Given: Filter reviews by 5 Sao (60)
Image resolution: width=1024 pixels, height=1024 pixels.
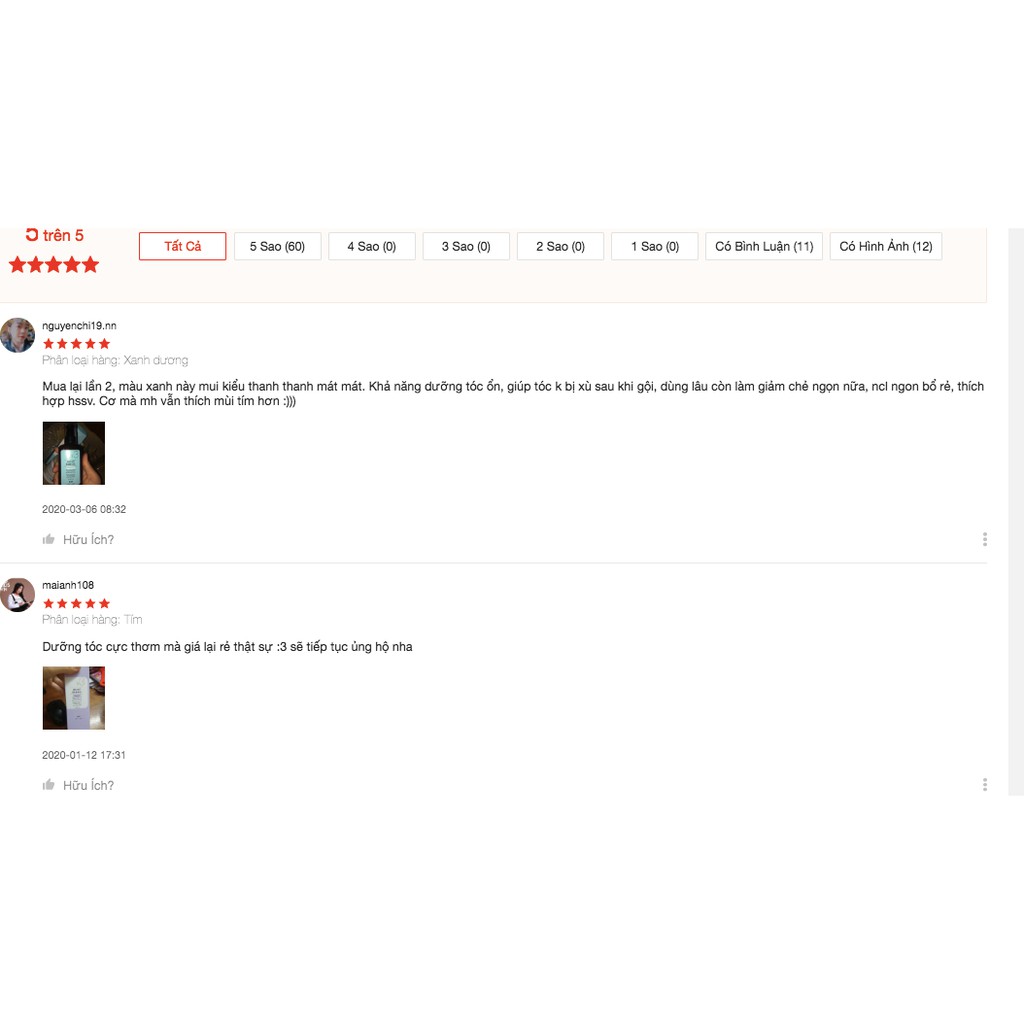Looking at the screenshot, I should (277, 246).
